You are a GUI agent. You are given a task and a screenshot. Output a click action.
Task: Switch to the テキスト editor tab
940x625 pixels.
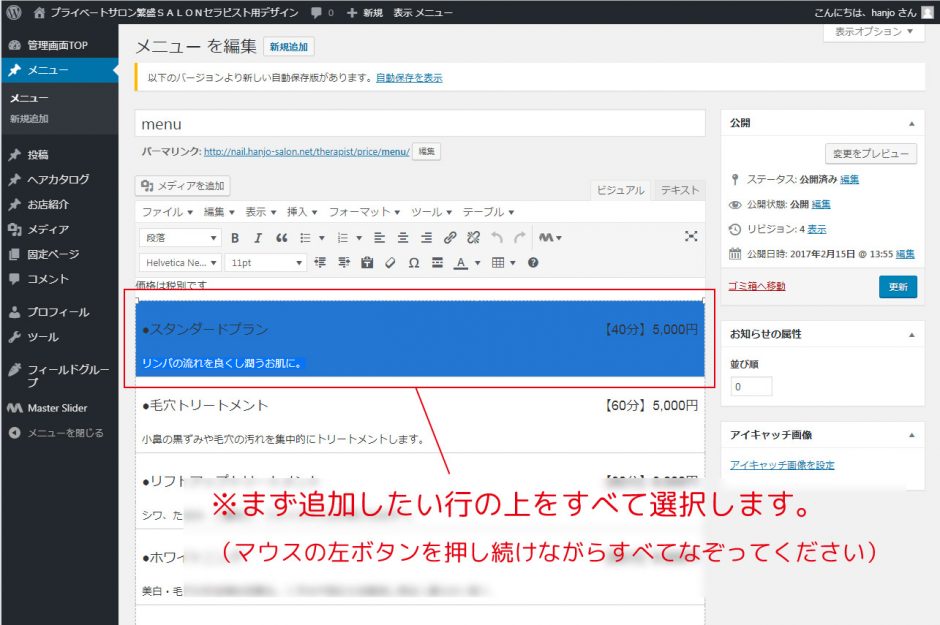[680, 190]
